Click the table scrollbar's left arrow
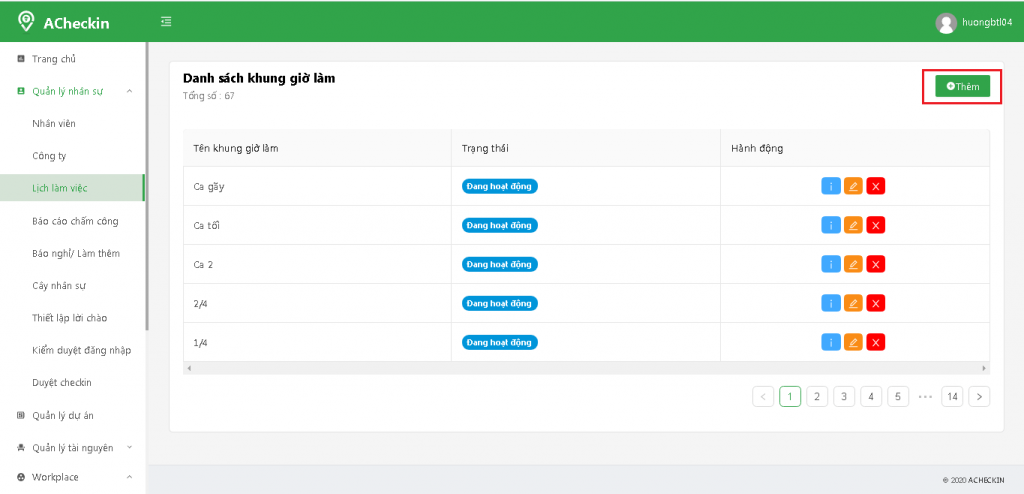 (189, 368)
